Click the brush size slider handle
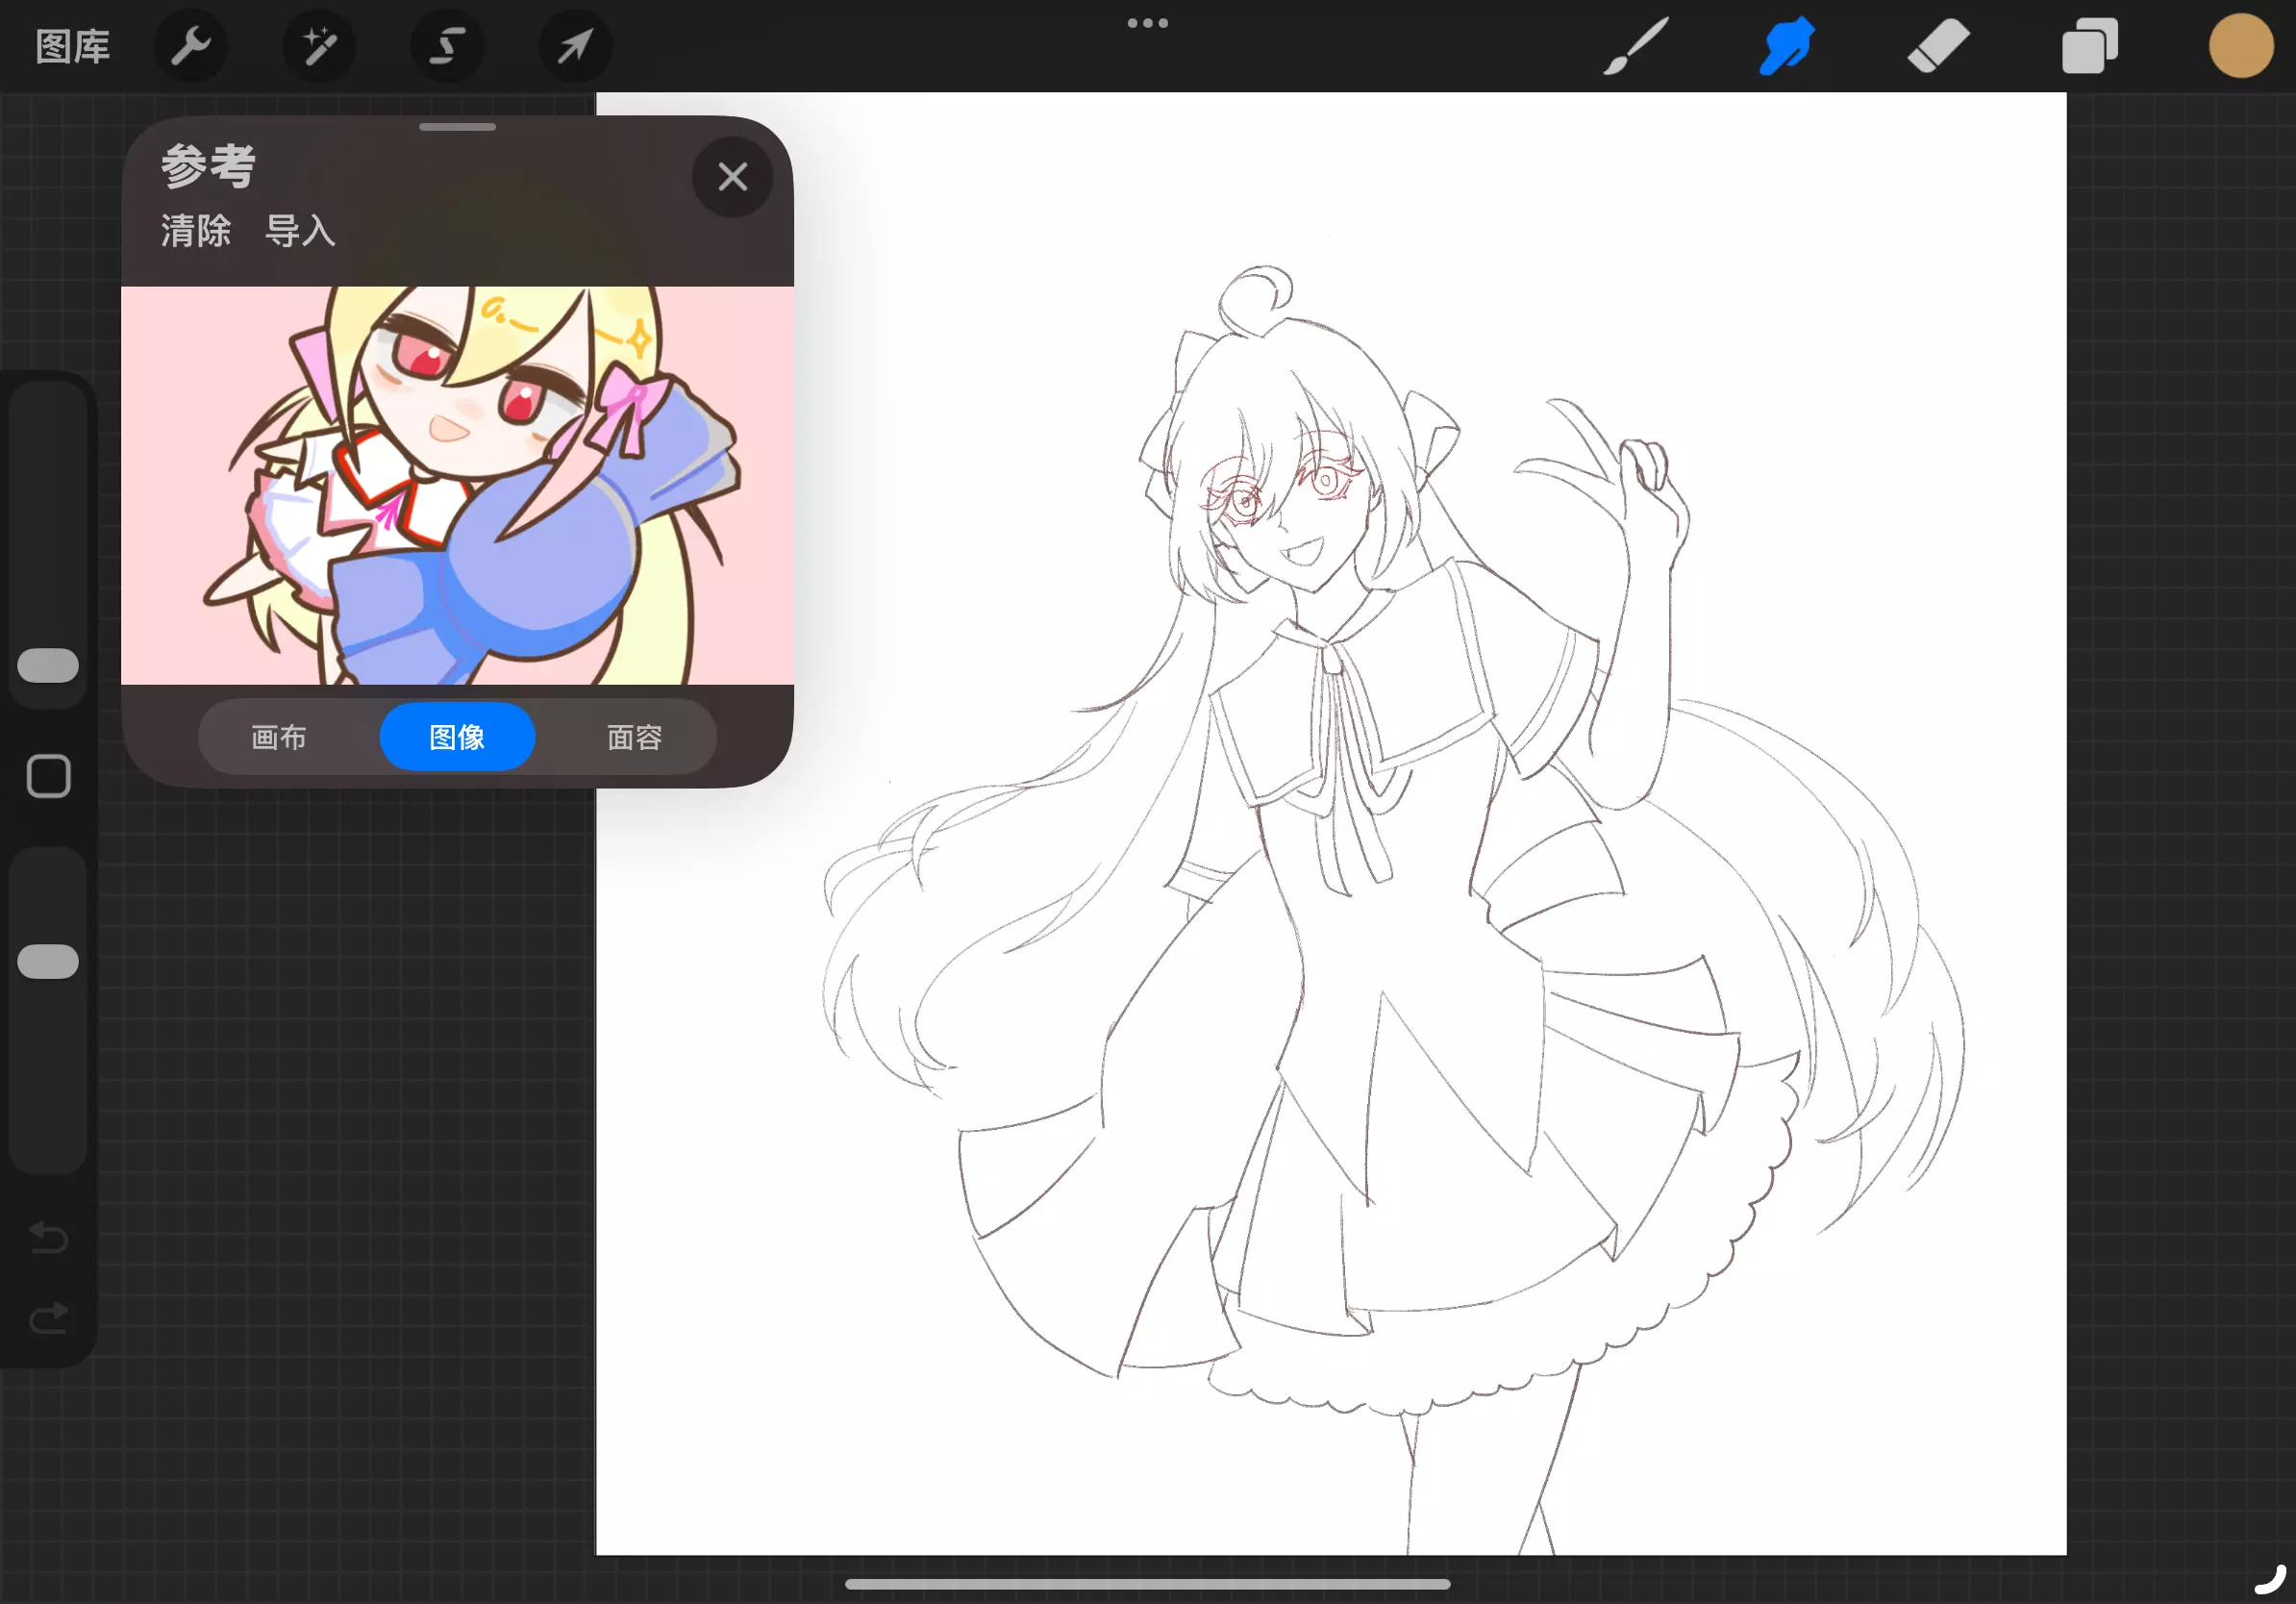The height and width of the screenshot is (1604, 2296). 48,665
